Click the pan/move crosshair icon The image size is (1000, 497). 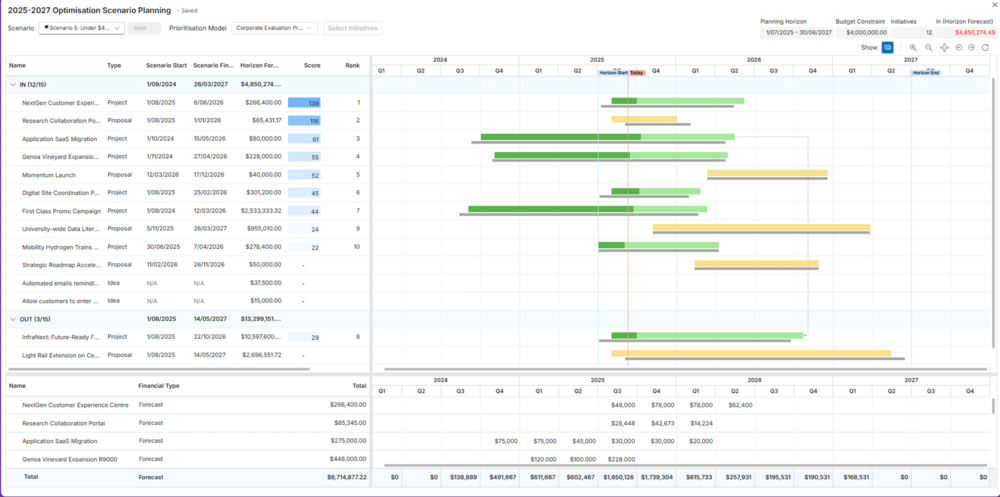tap(944, 47)
